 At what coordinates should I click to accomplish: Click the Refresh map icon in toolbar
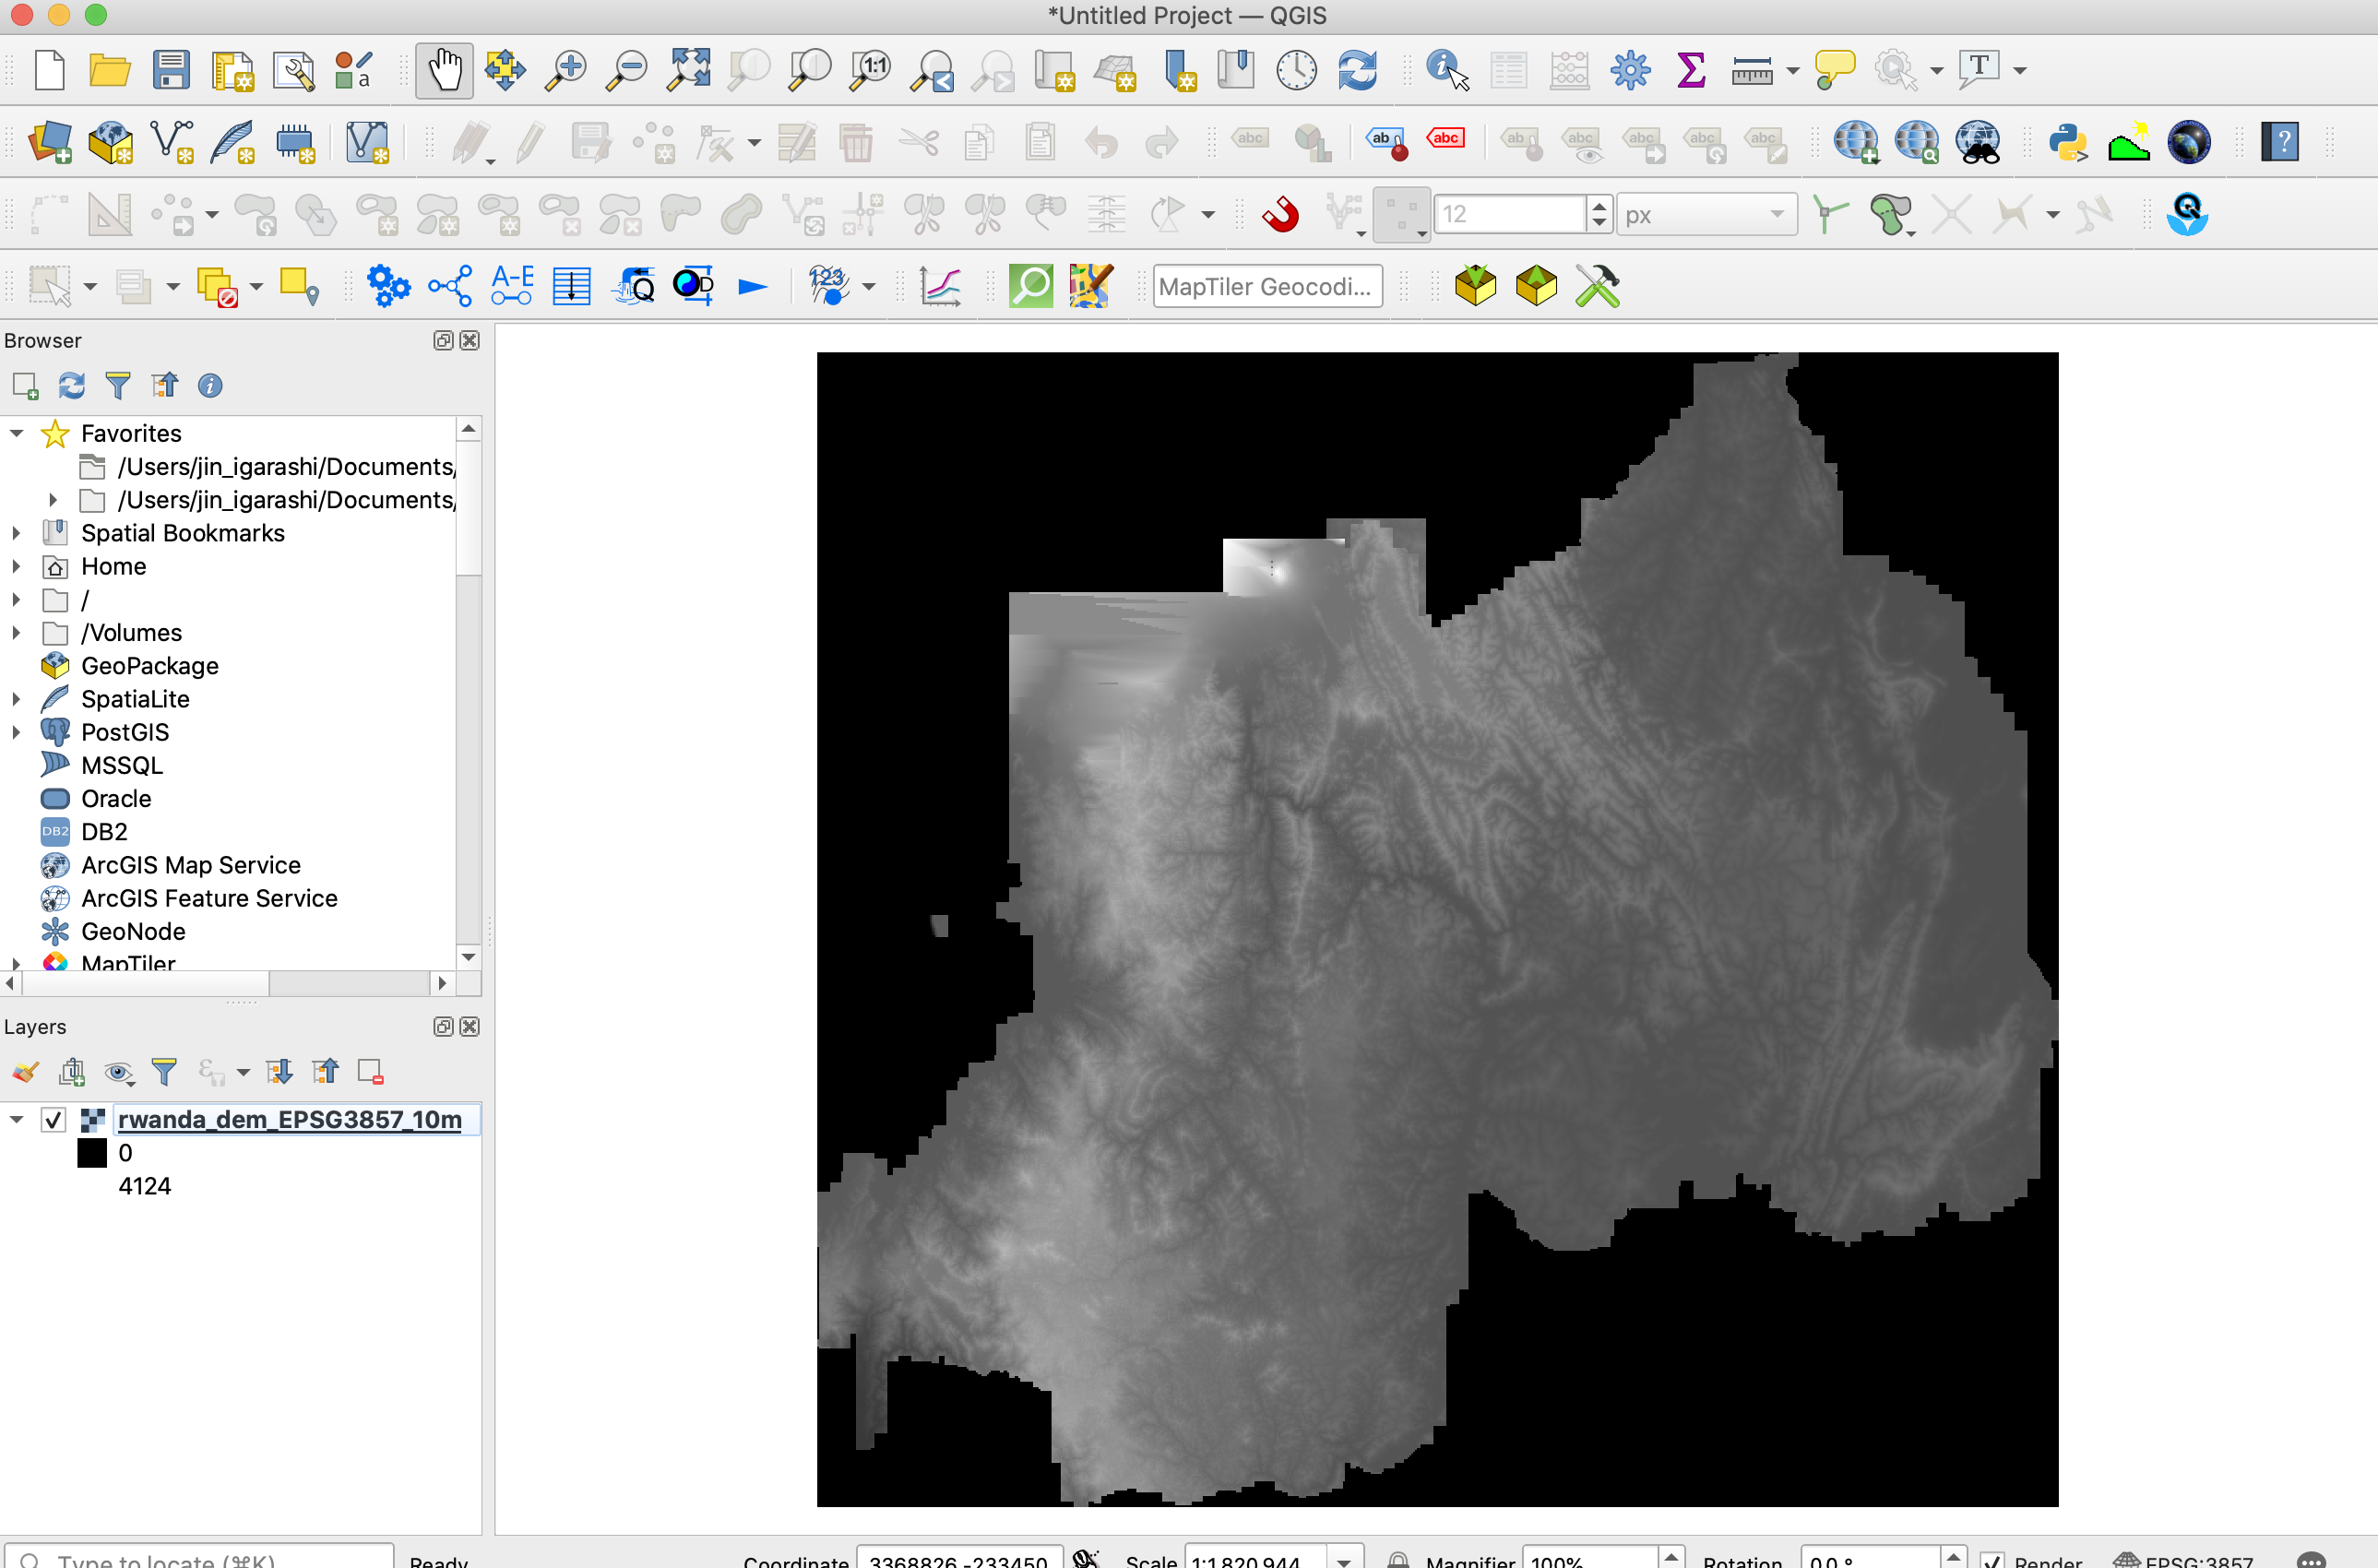click(x=1357, y=69)
